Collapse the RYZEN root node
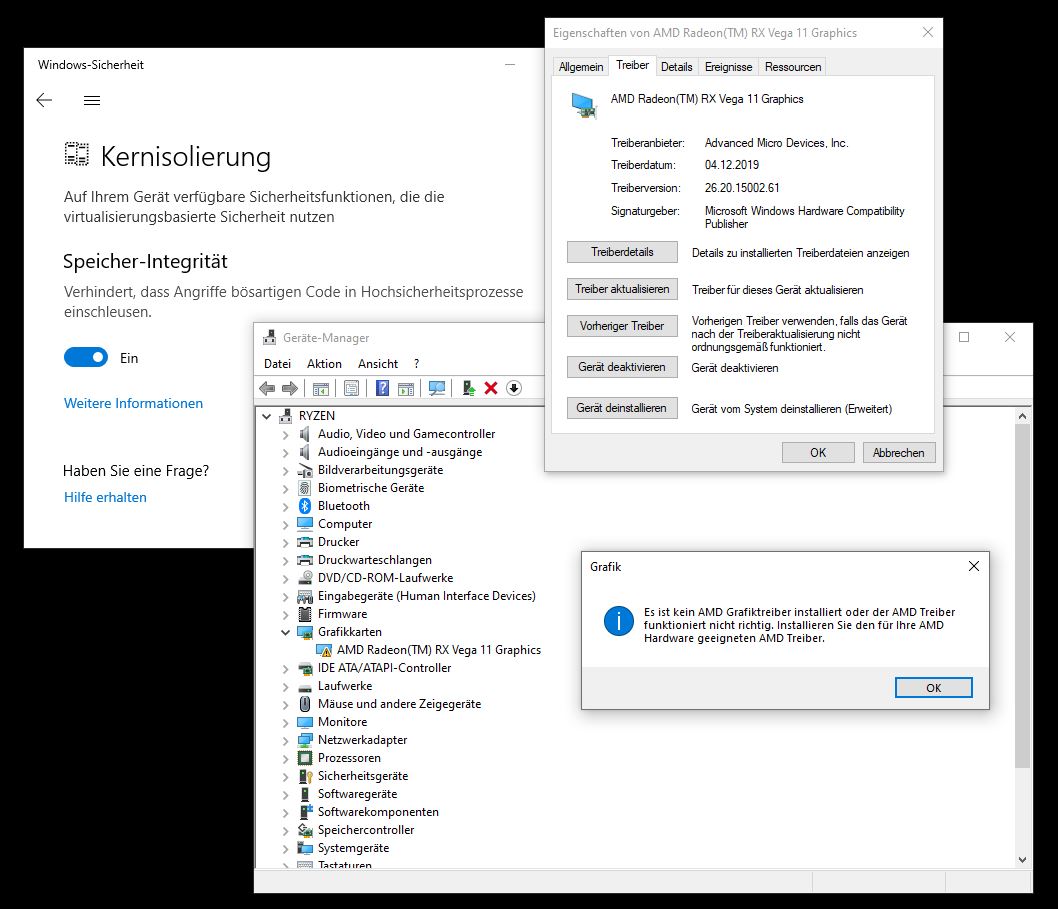 (267, 416)
